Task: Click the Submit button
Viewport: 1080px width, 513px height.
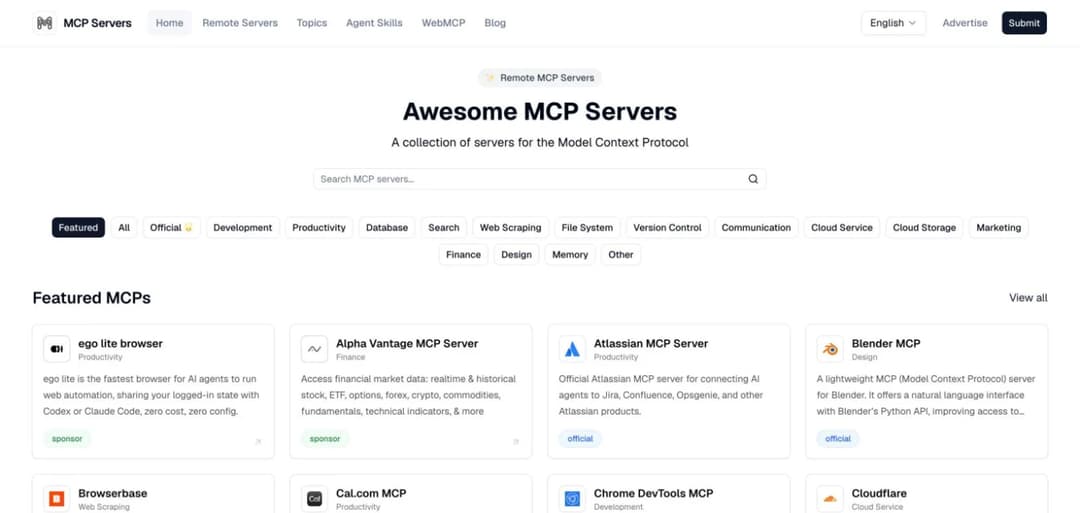Action: [x=1024, y=23]
